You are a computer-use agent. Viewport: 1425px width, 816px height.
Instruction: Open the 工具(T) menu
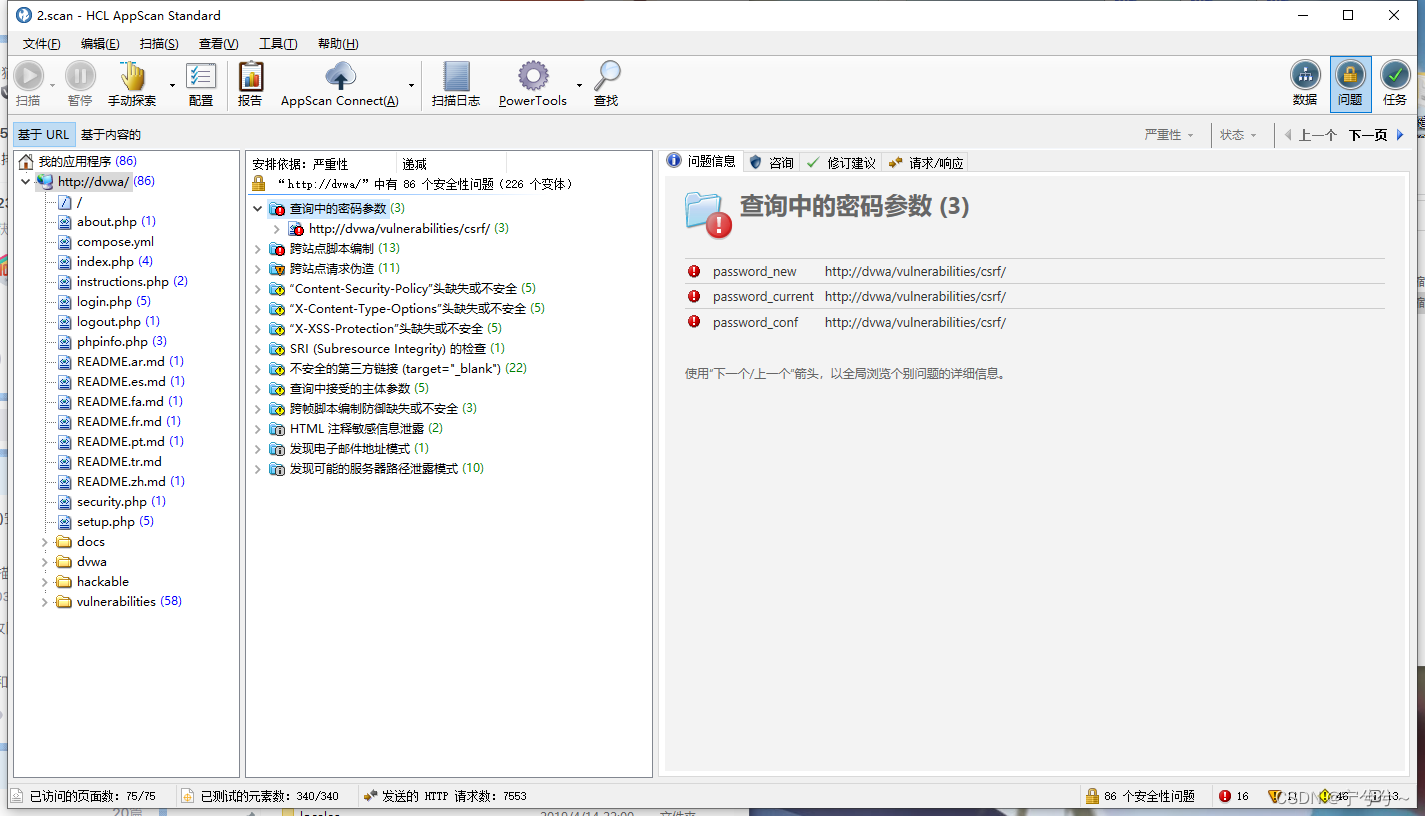coord(278,44)
